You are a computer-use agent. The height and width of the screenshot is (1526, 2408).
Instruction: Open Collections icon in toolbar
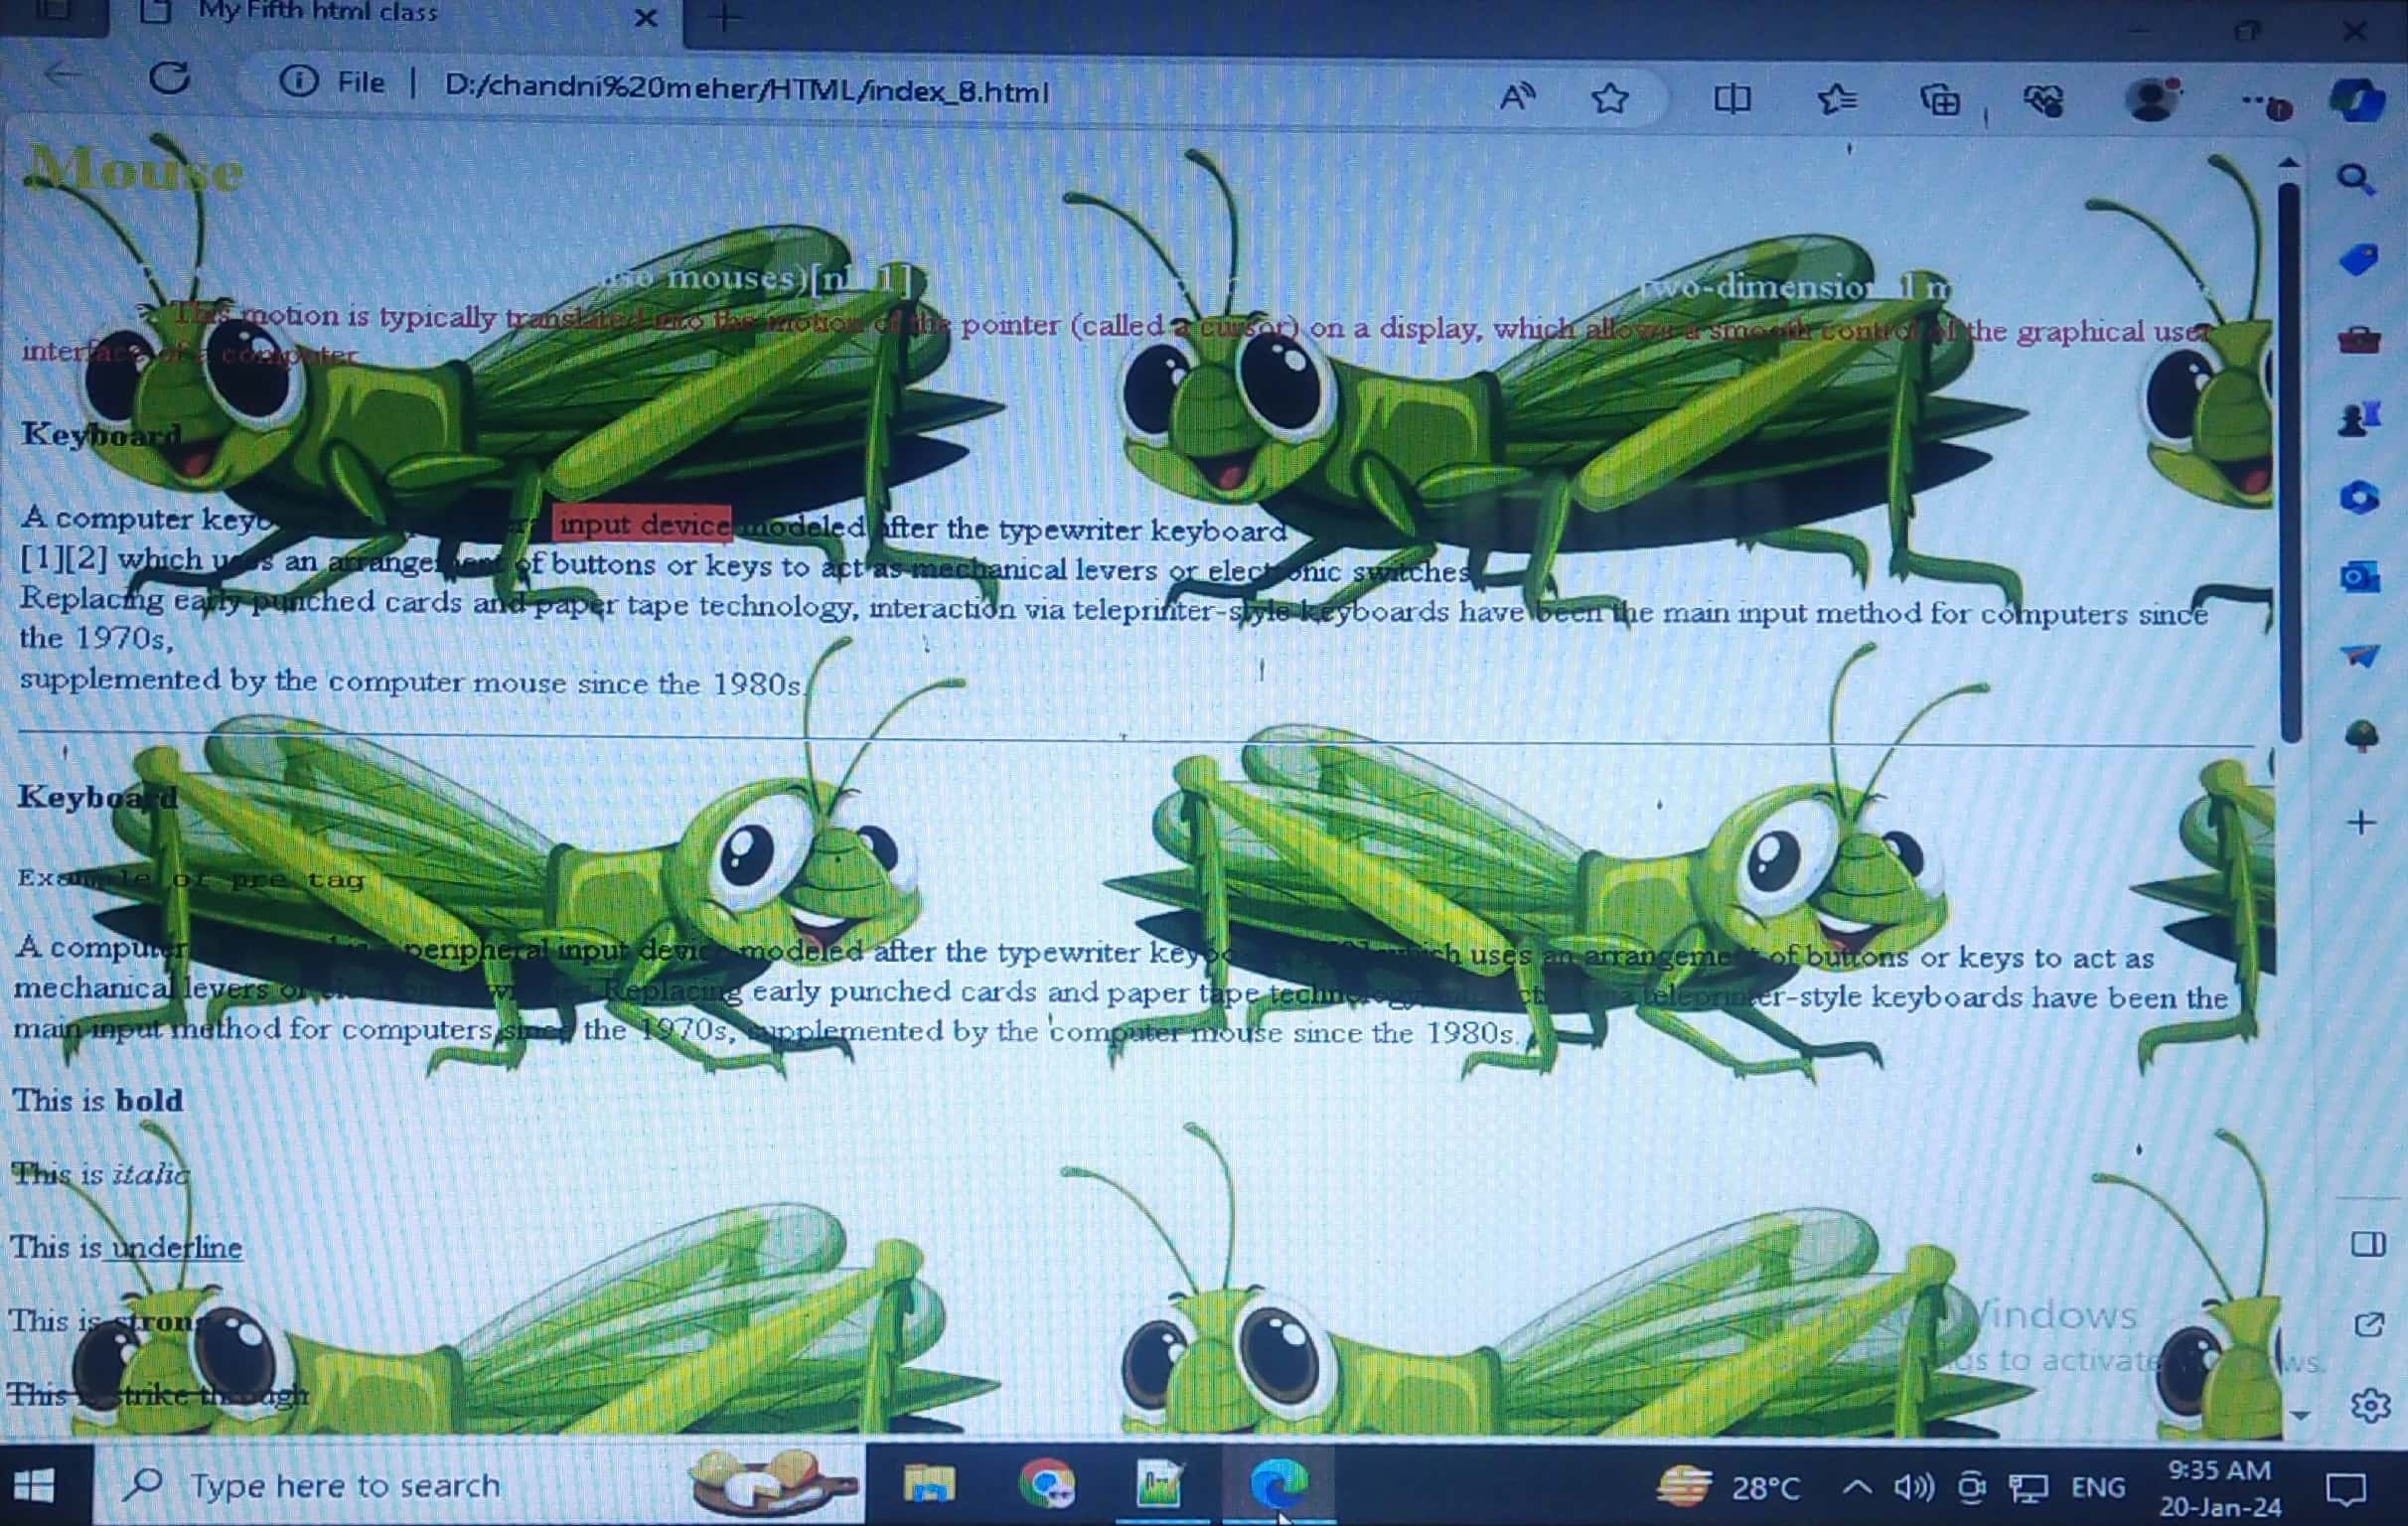tap(1940, 101)
